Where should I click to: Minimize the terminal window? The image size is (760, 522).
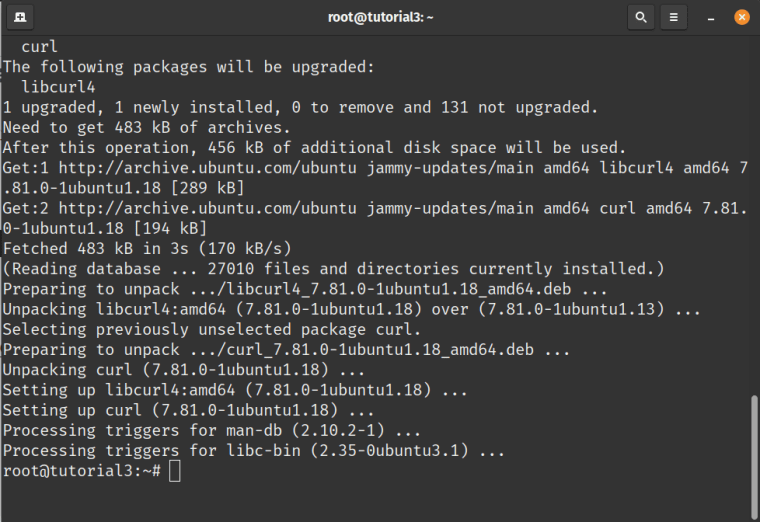point(711,17)
